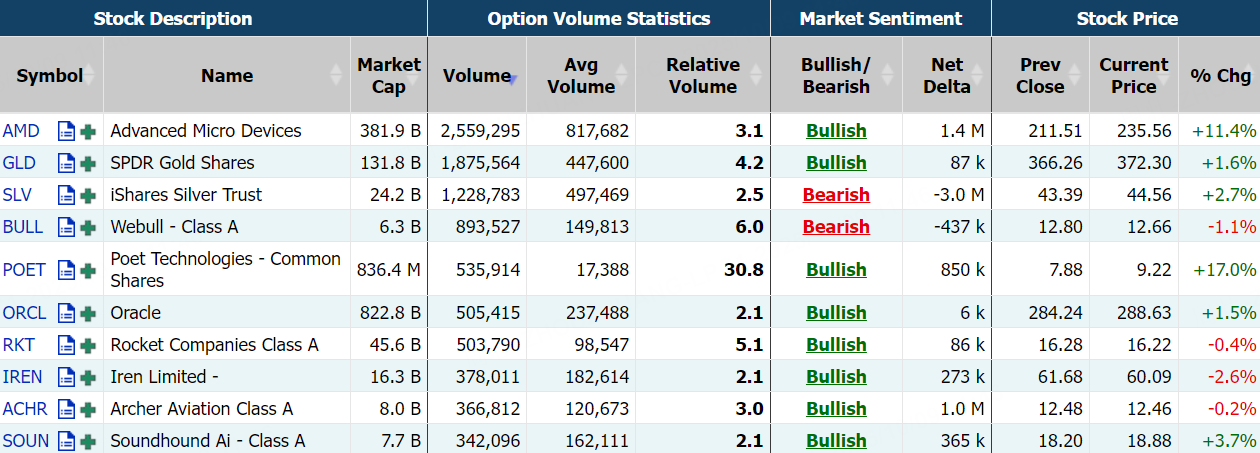Click the % Chg column header
Viewport: 1260px width, 453px height.
tap(1220, 75)
